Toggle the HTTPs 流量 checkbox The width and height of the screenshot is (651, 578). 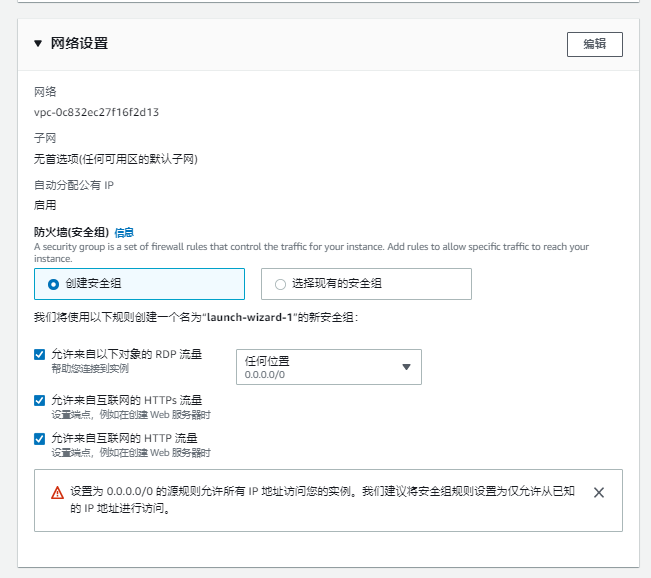tap(39, 401)
